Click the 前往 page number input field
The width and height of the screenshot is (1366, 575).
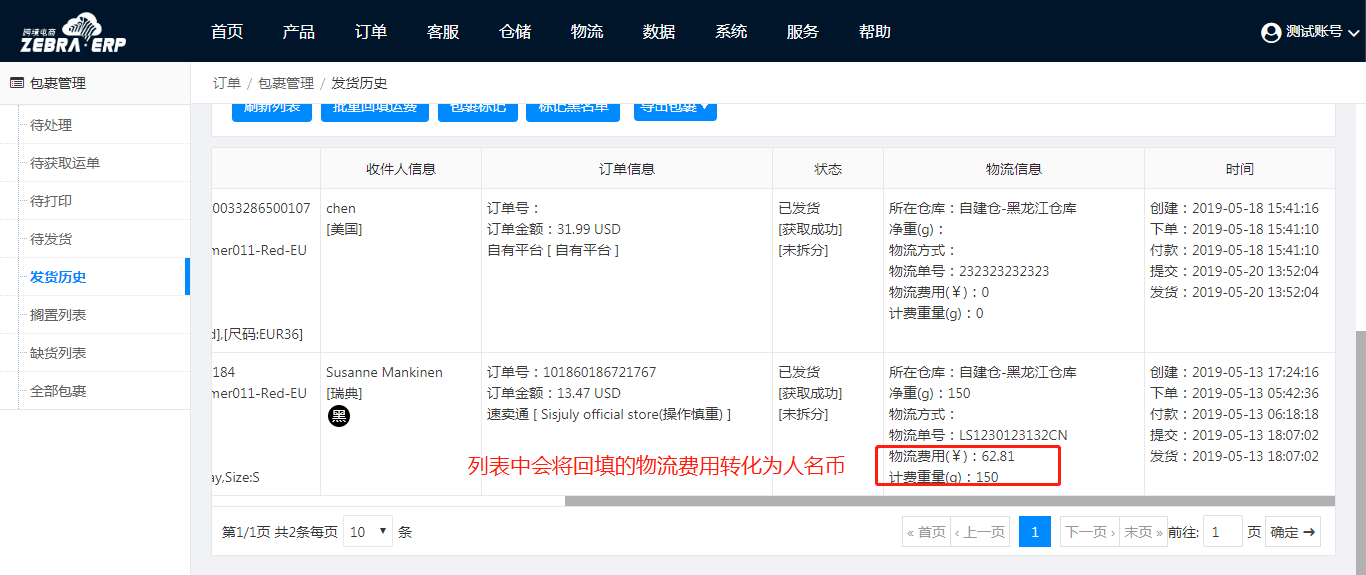(x=1222, y=532)
